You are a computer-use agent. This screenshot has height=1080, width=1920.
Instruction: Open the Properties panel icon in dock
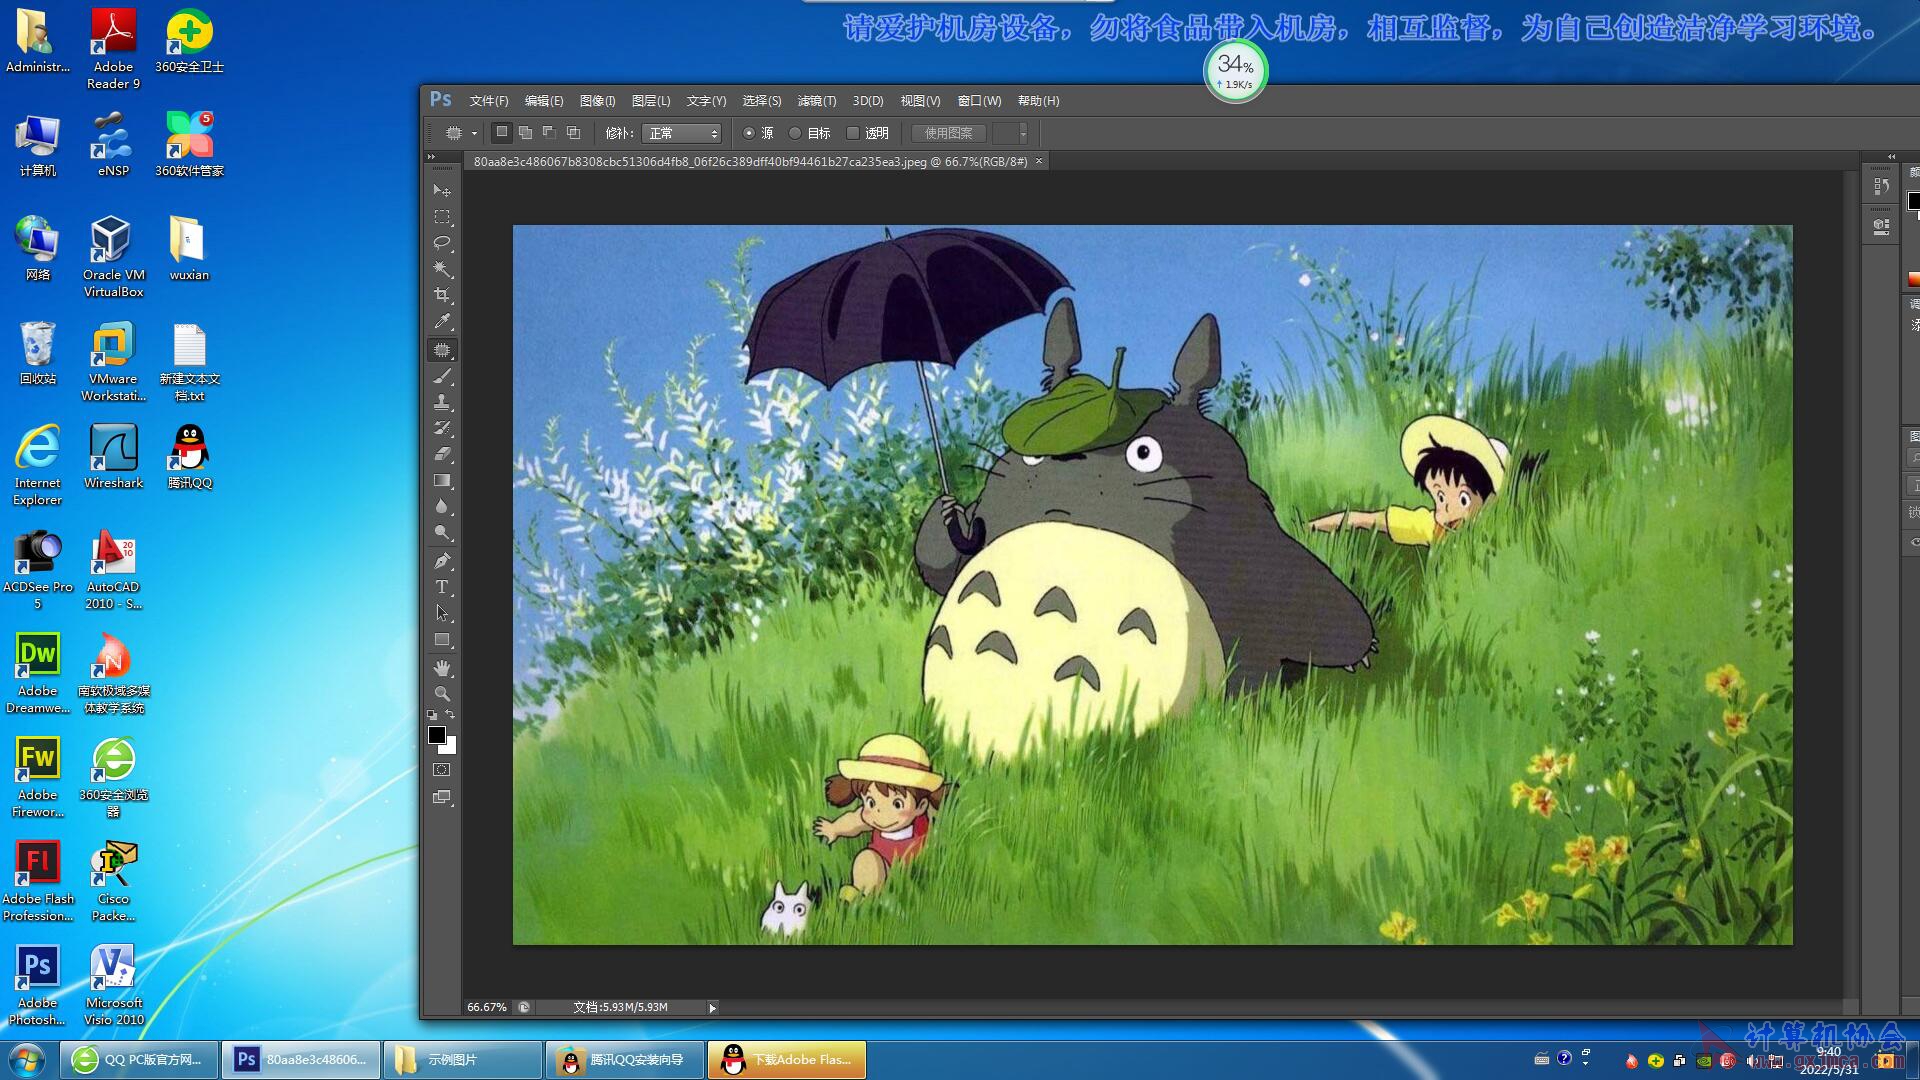click(x=1881, y=227)
